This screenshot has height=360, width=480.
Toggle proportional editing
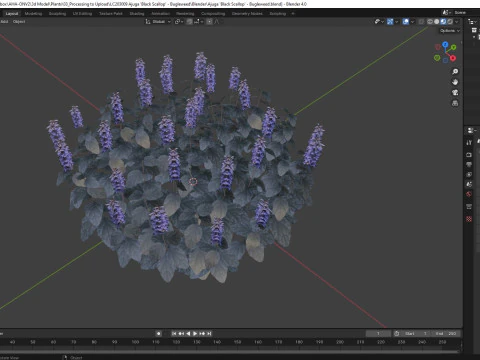click(209, 22)
